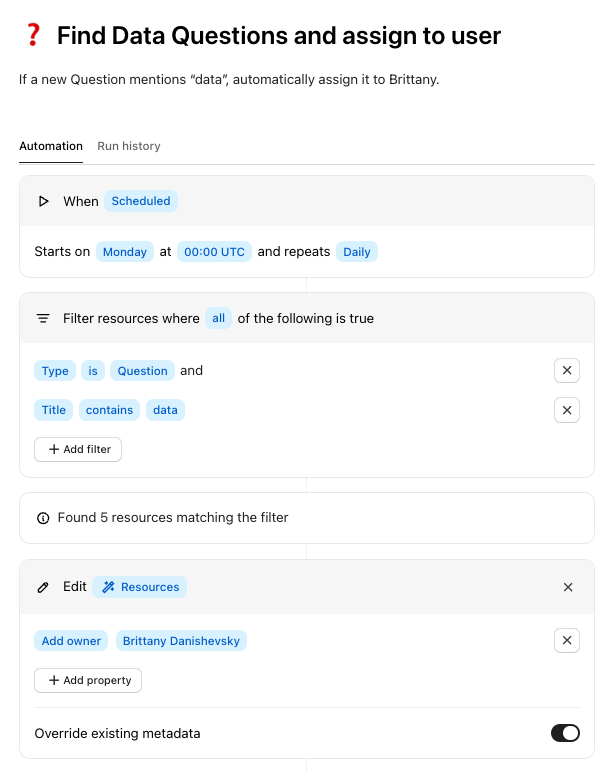
Task: Change the Brittany Danishevsky owner chip
Action: coord(181,641)
